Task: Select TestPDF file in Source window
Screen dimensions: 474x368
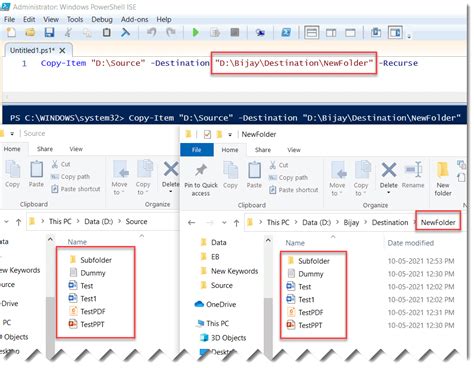Action: (x=87, y=311)
